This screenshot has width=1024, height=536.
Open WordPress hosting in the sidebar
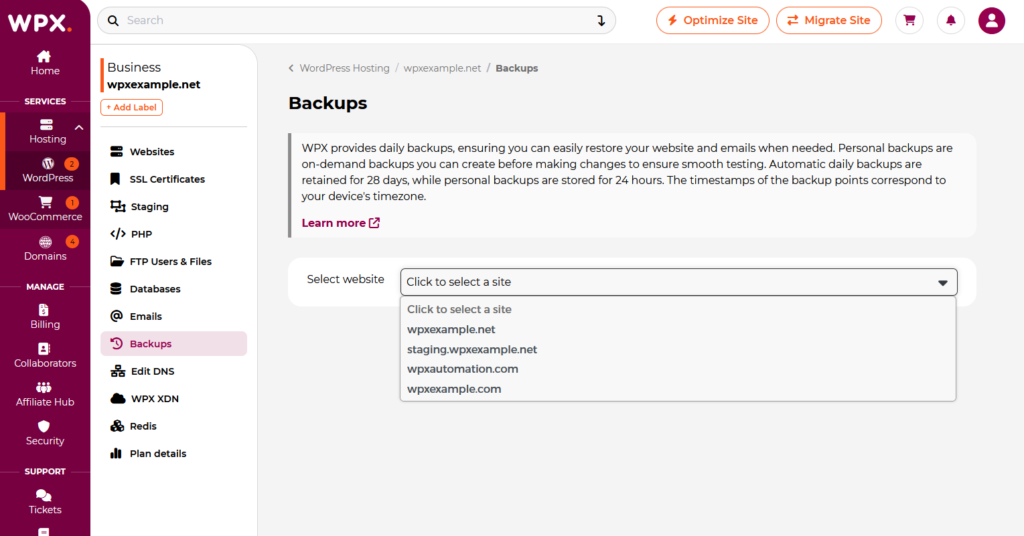coord(47,170)
